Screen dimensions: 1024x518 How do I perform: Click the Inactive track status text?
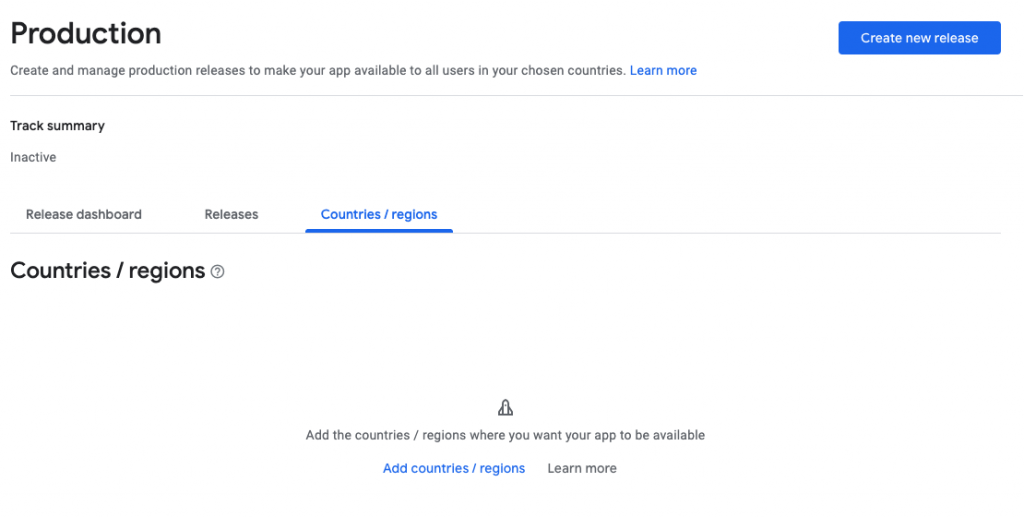(x=33, y=157)
